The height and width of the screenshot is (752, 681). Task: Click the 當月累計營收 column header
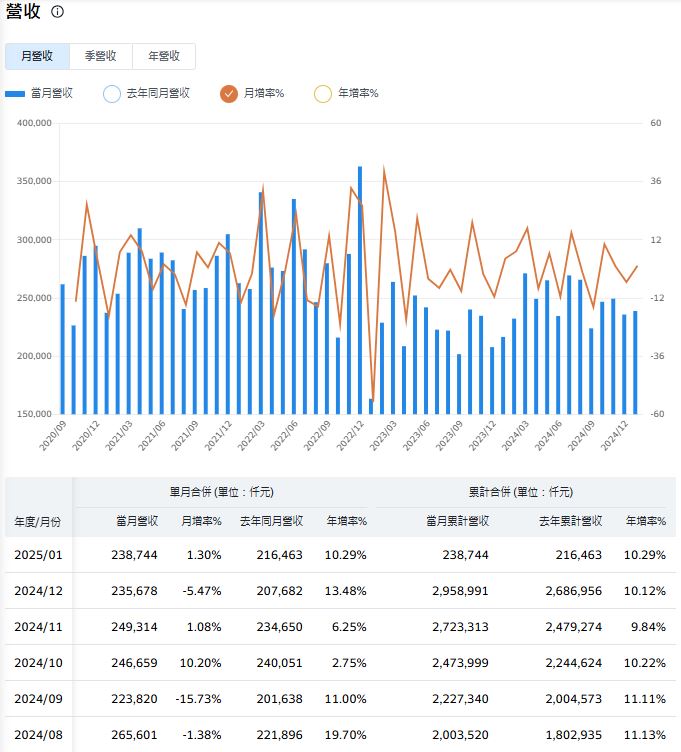coord(458,521)
